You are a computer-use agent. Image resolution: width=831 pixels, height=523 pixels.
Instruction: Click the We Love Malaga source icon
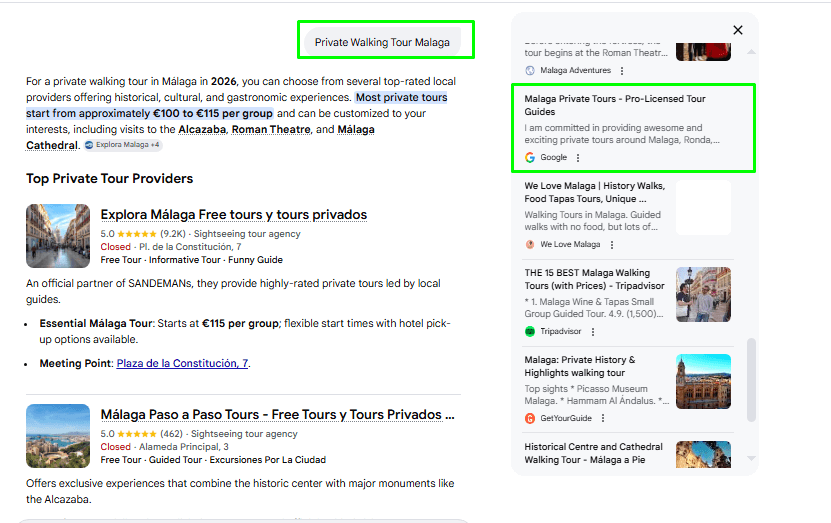[x=530, y=245]
